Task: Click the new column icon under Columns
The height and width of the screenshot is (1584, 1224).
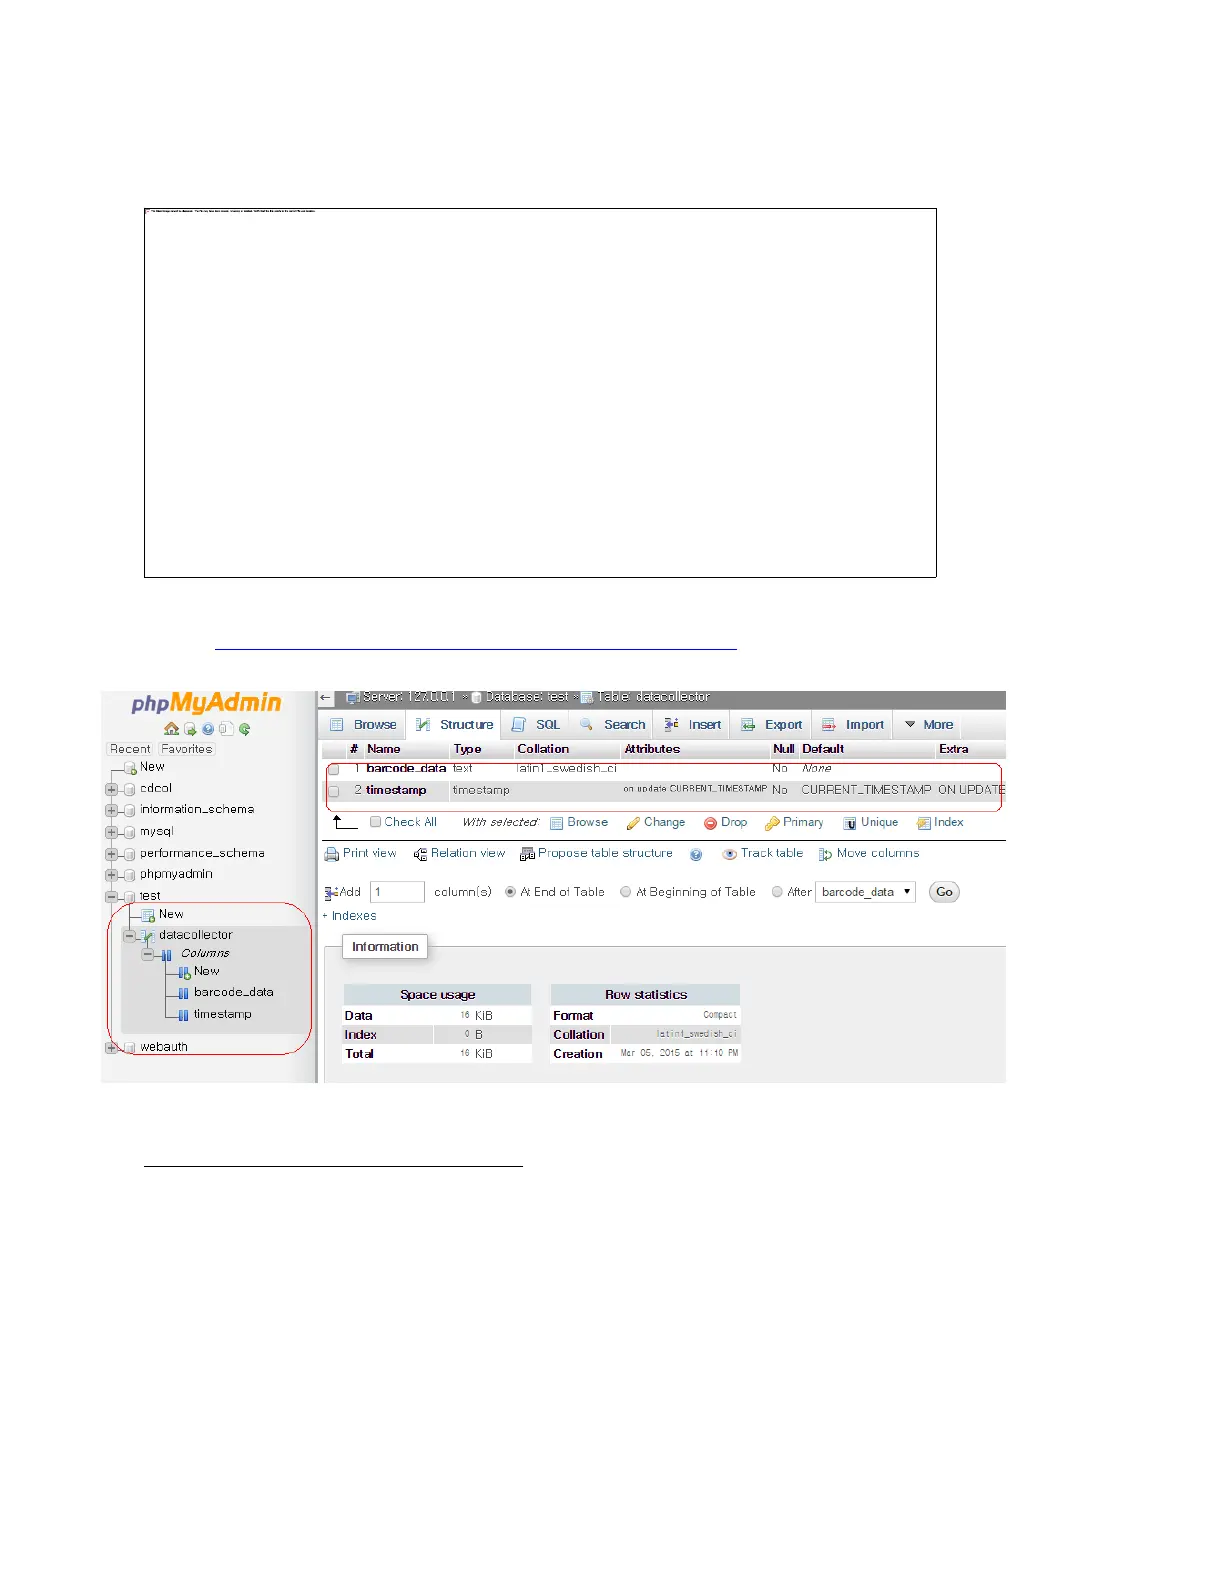Action: (184, 972)
